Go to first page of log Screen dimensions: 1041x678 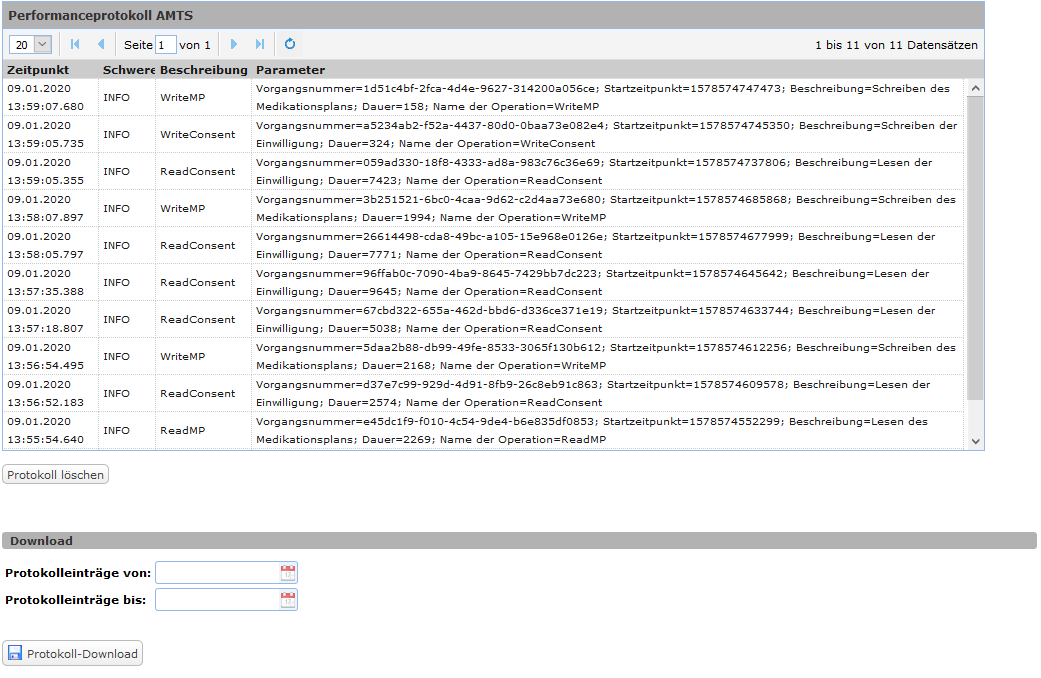click(x=75, y=44)
